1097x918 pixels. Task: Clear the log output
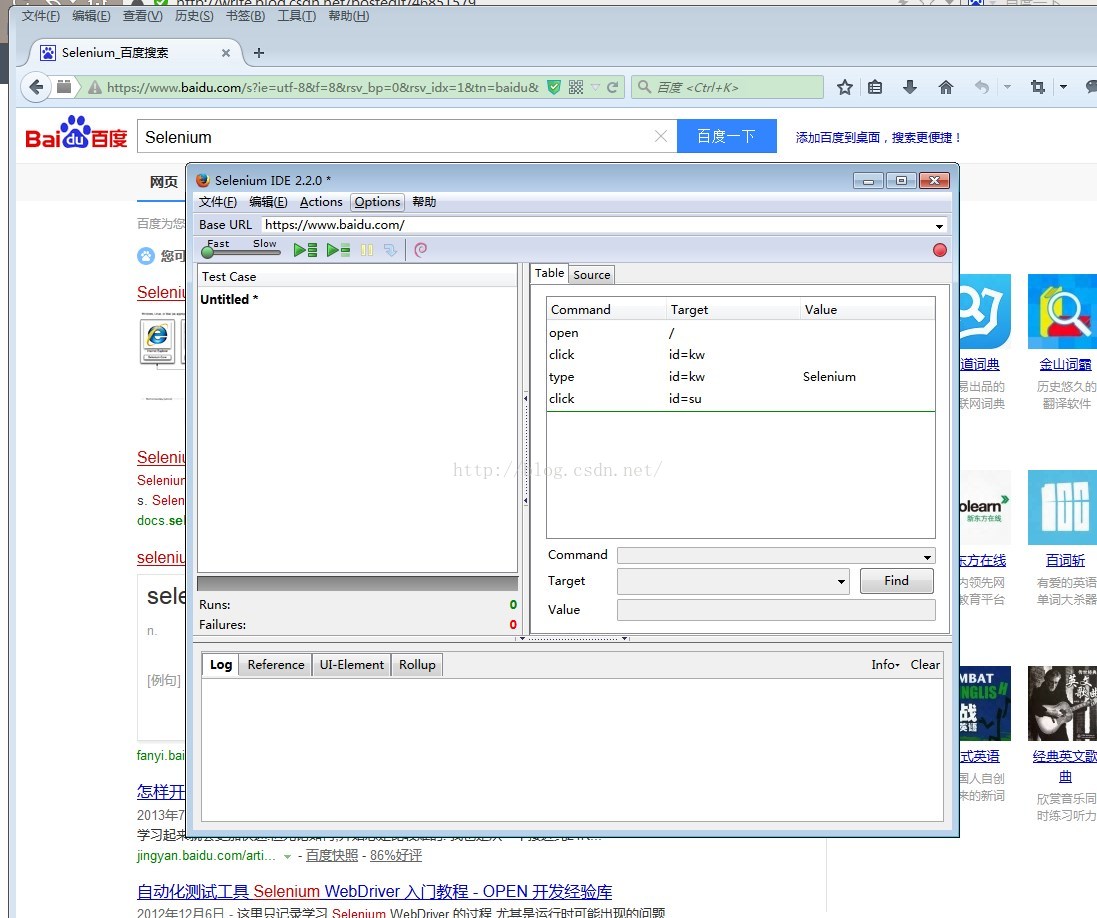(925, 665)
